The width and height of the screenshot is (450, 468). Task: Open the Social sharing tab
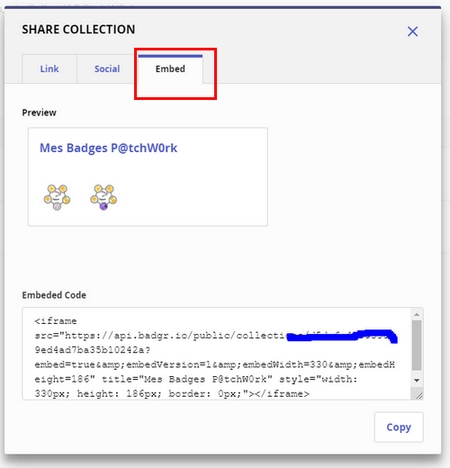pos(107,69)
